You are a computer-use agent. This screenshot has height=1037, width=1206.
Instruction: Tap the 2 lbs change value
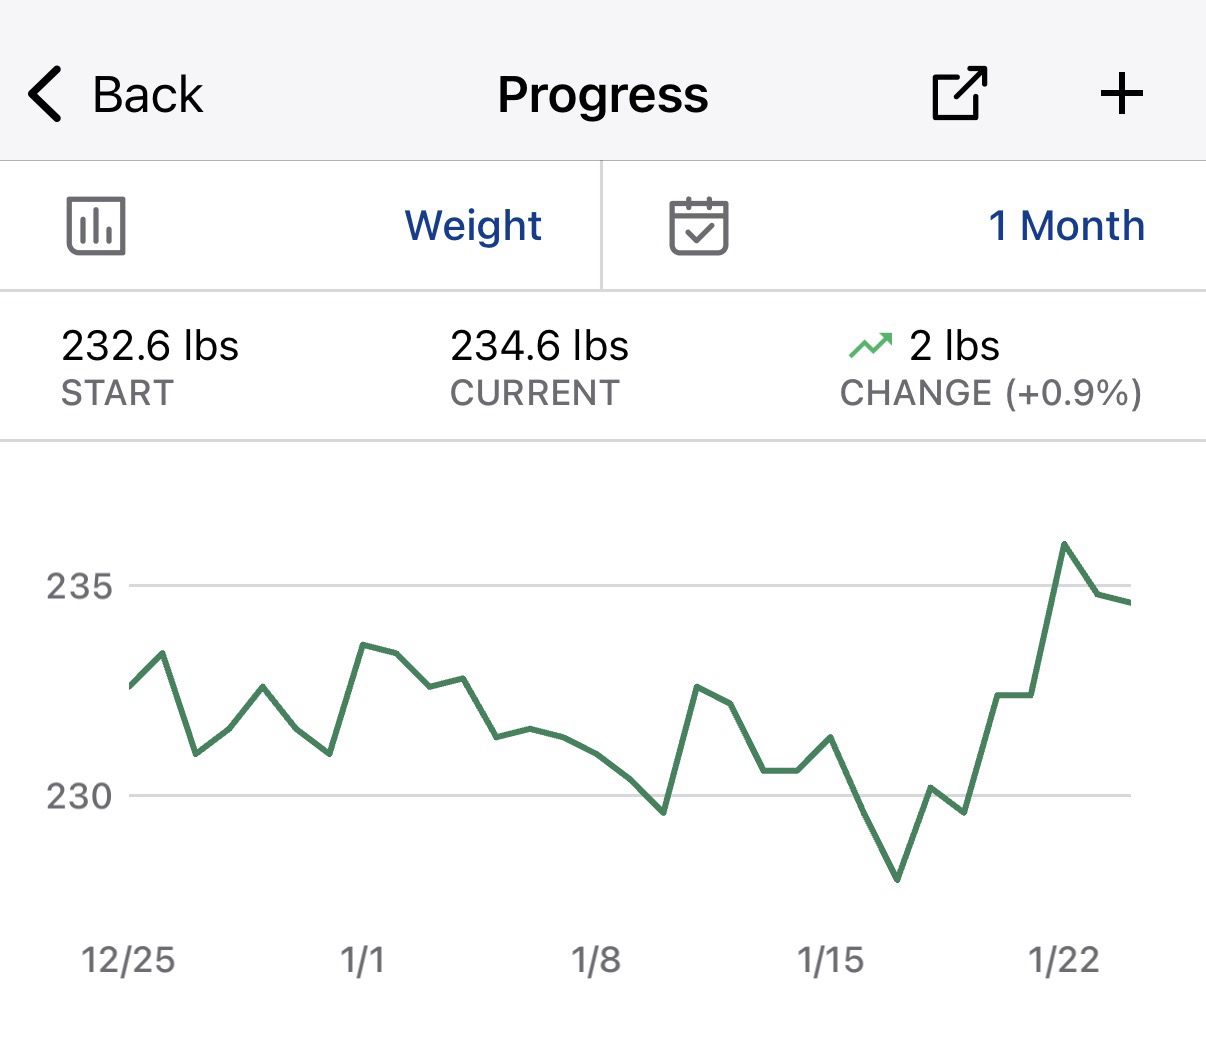[954, 346]
